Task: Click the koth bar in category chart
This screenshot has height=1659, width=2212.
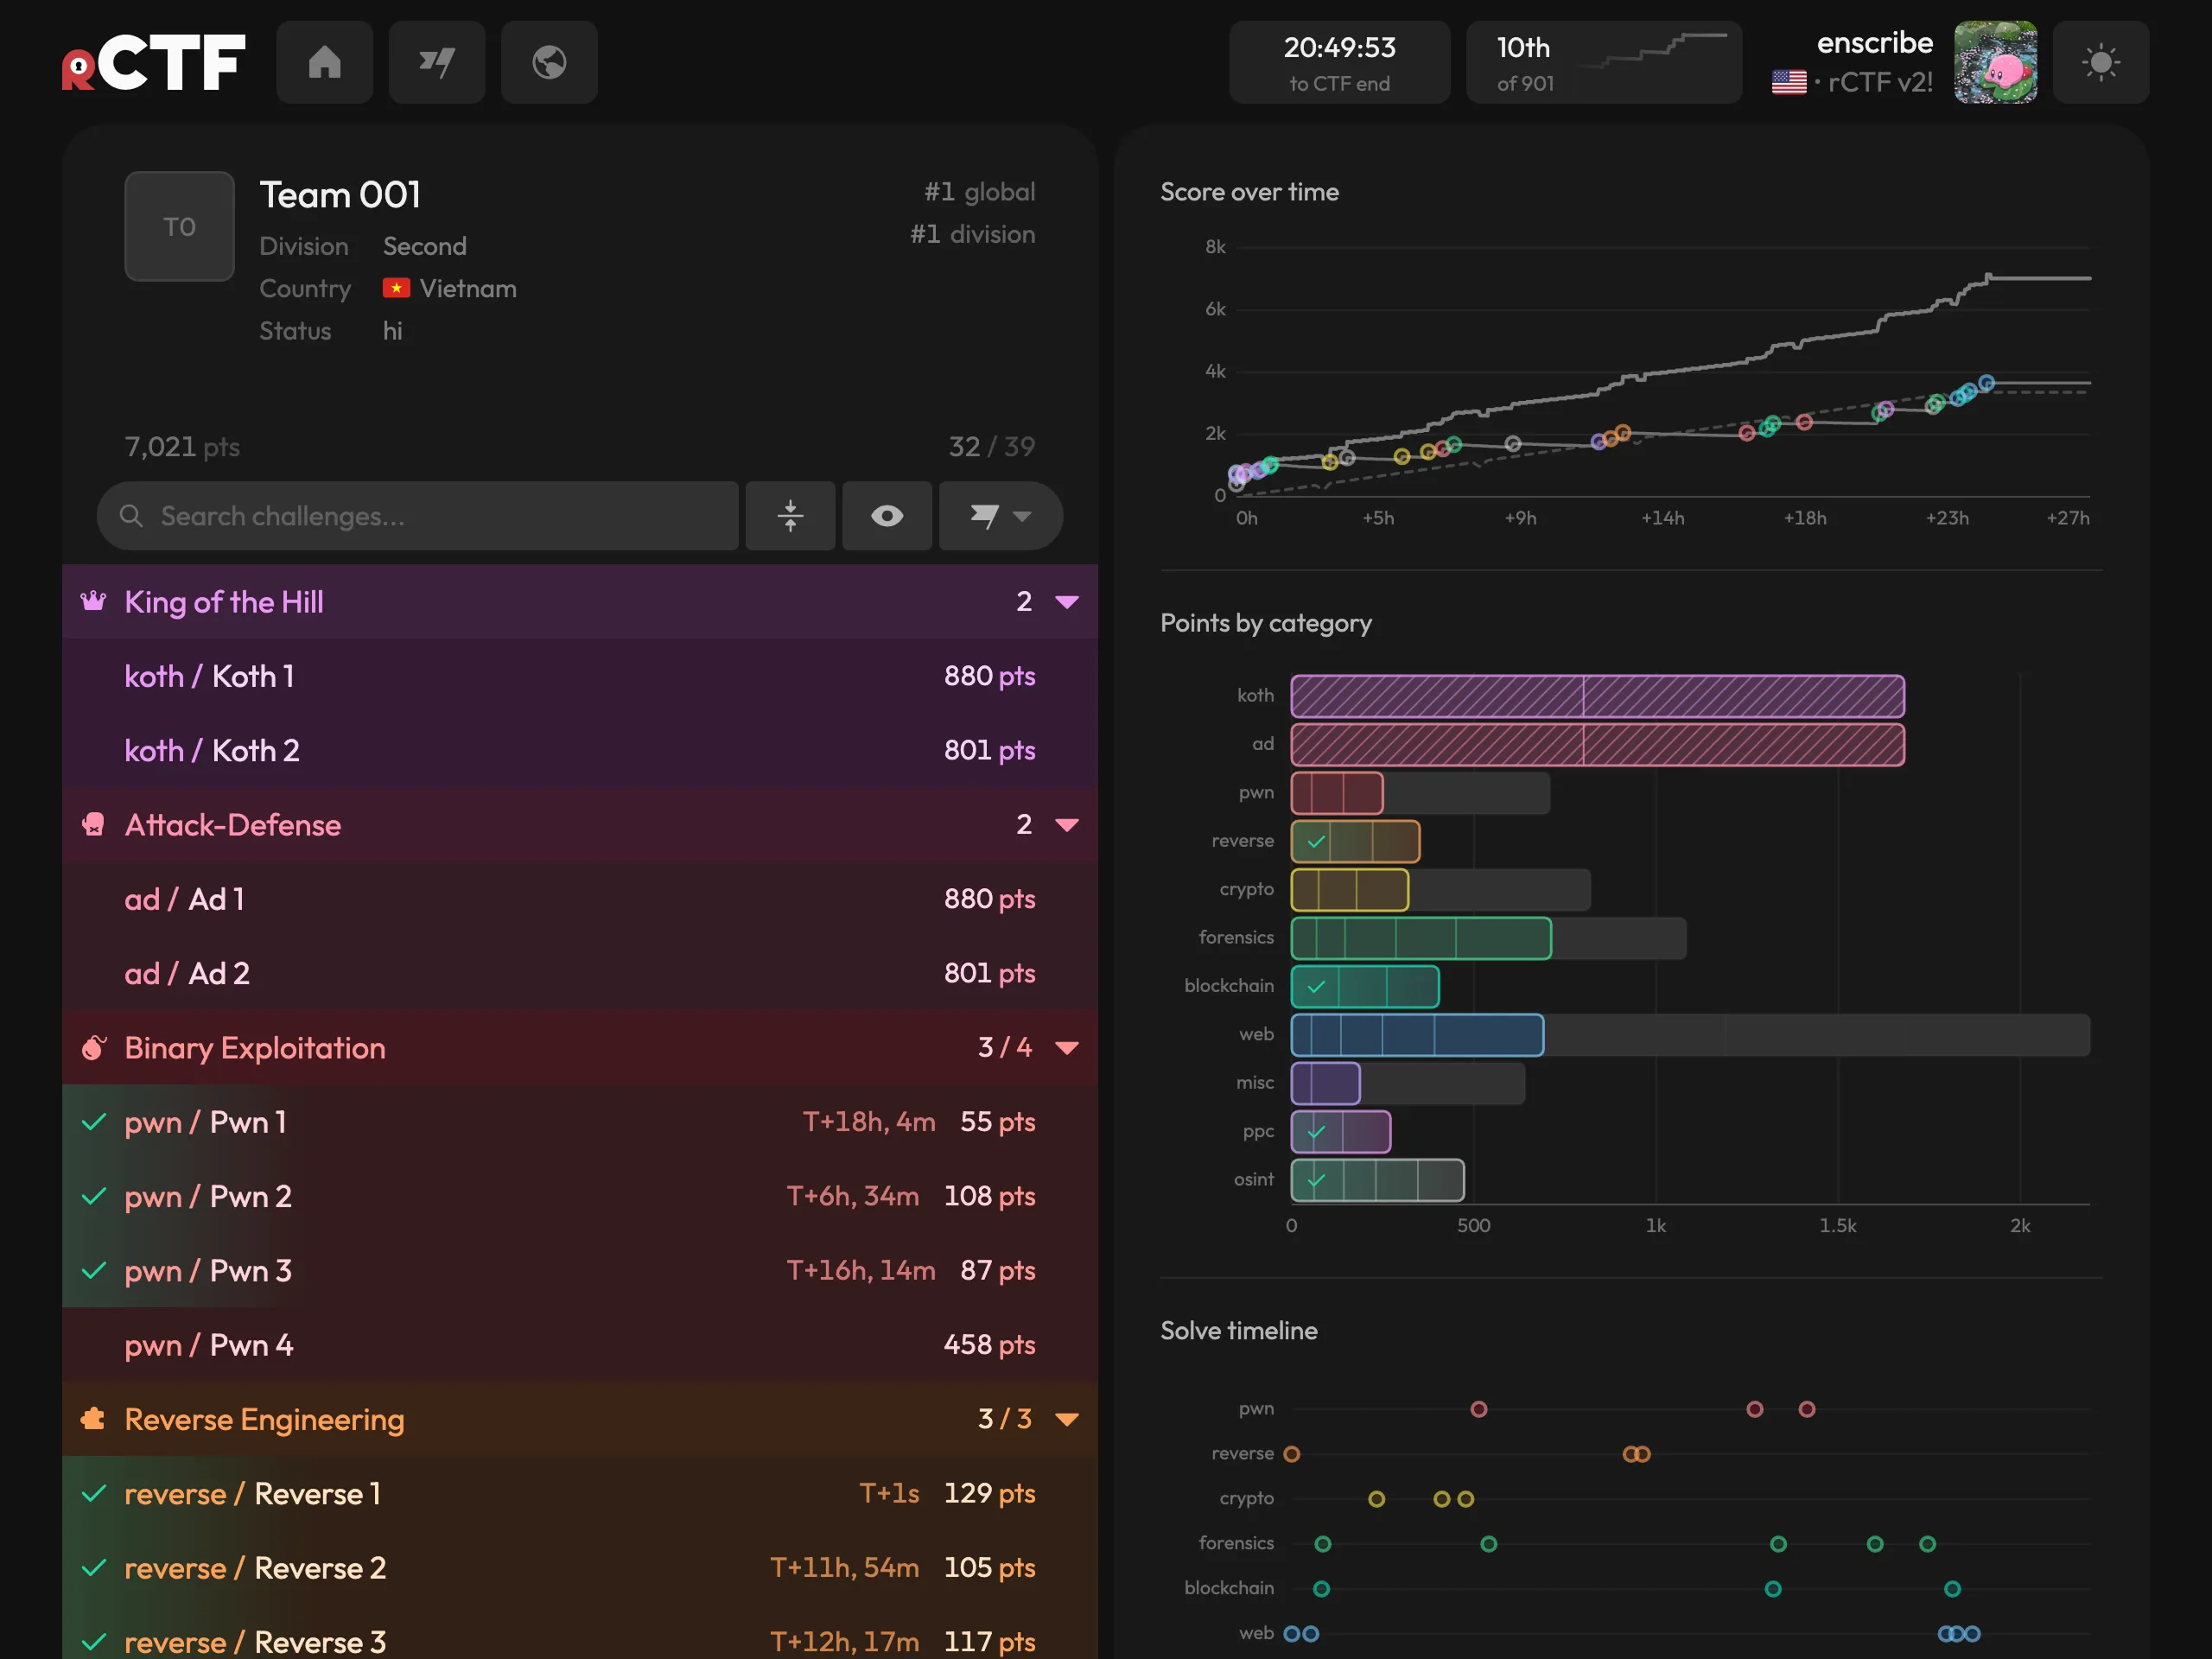Action: (x=1597, y=696)
